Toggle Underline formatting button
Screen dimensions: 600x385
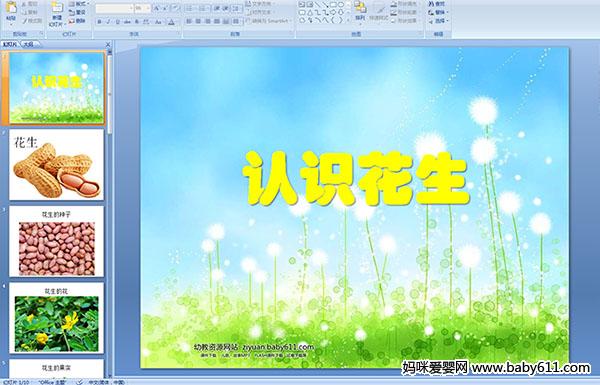point(117,22)
